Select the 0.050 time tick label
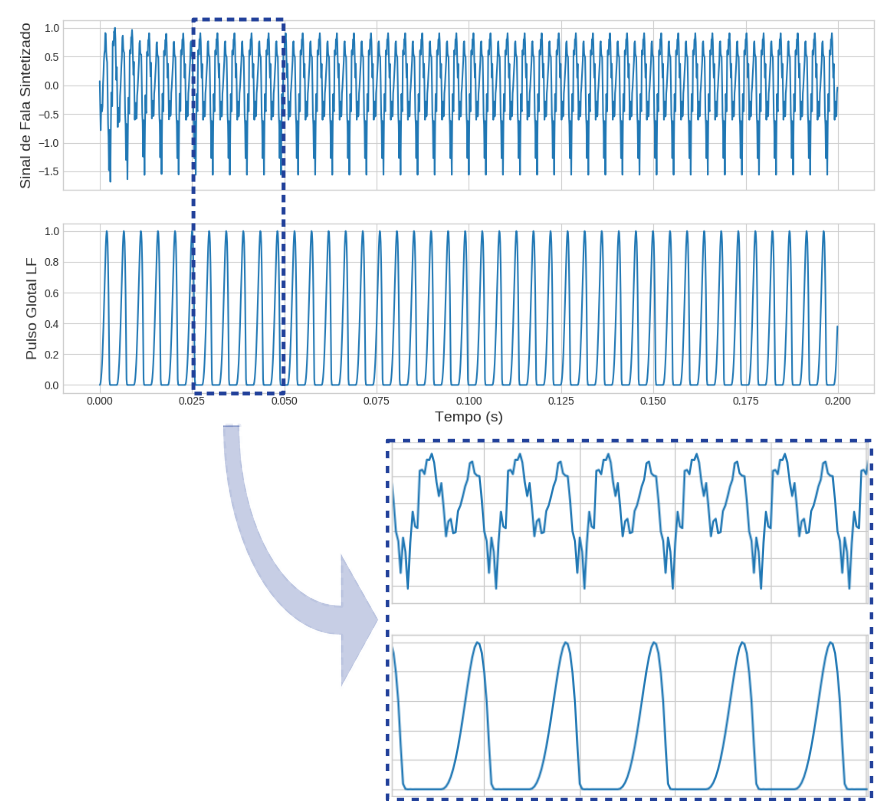 click(x=284, y=400)
